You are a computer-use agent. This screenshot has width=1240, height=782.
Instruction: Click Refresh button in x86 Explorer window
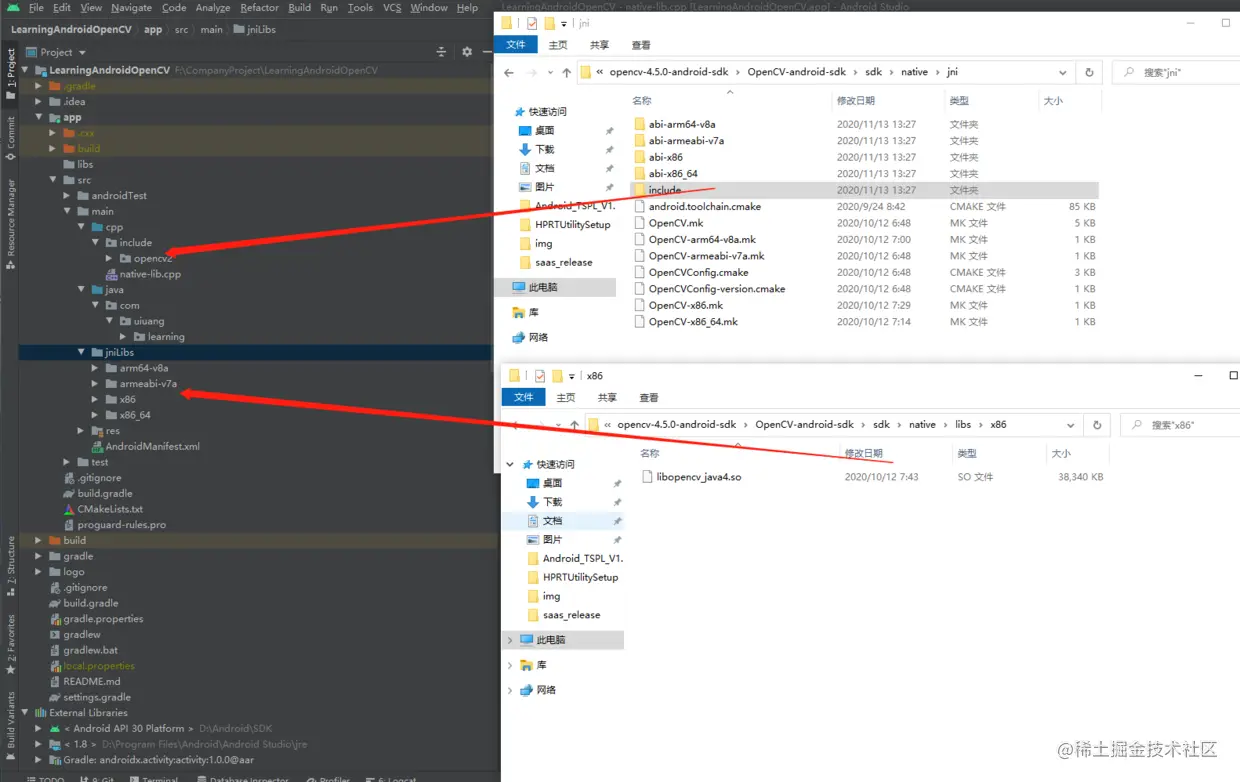pos(1097,425)
